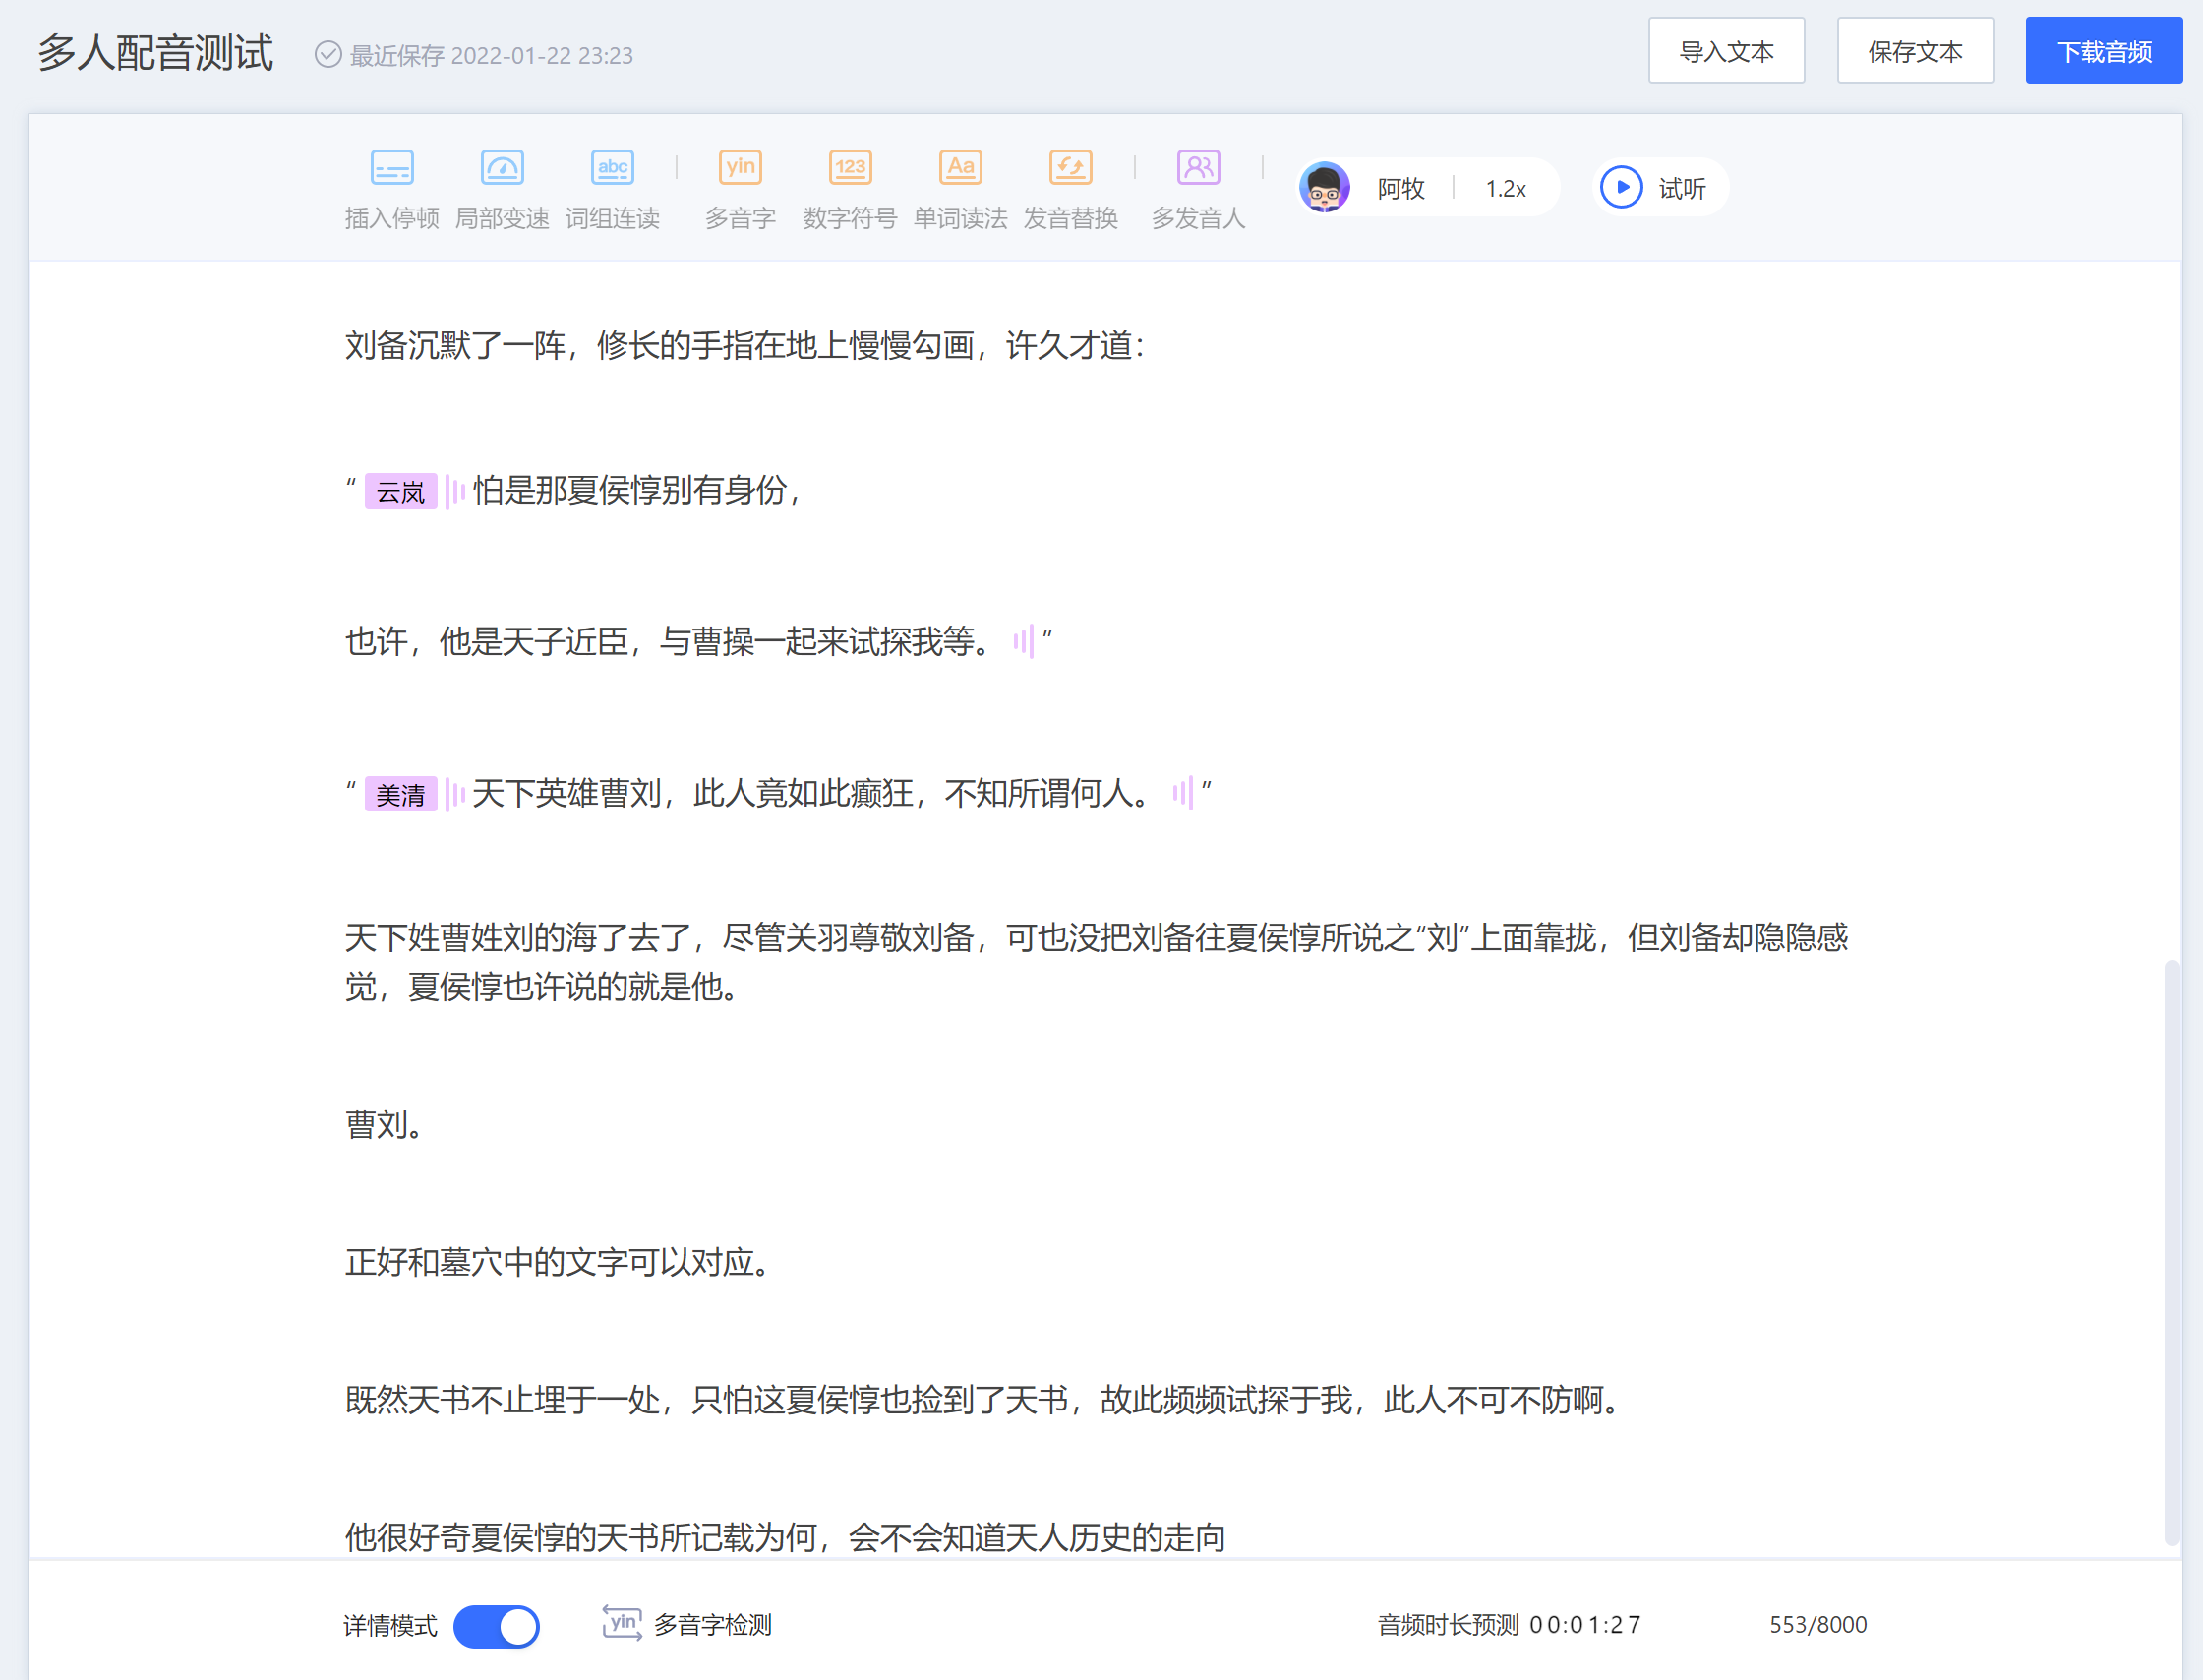The width and height of the screenshot is (2203, 1680).
Task: Click the 导入文本 import button
Action: click(1726, 51)
